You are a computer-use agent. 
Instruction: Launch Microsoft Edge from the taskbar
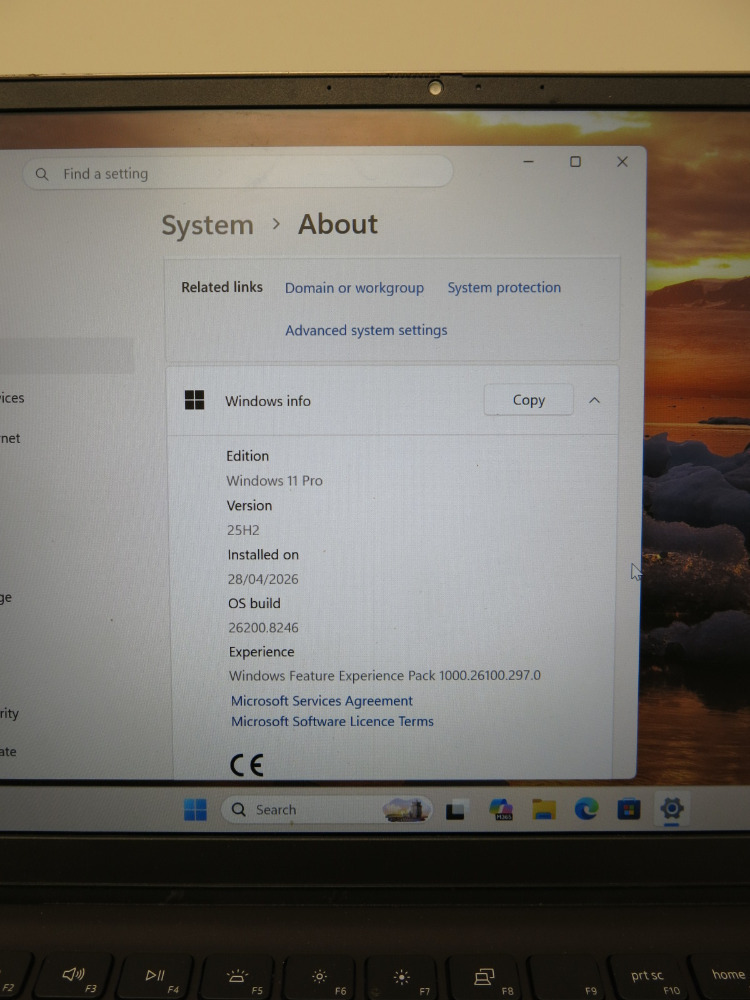pyautogui.click(x=586, y=809)
